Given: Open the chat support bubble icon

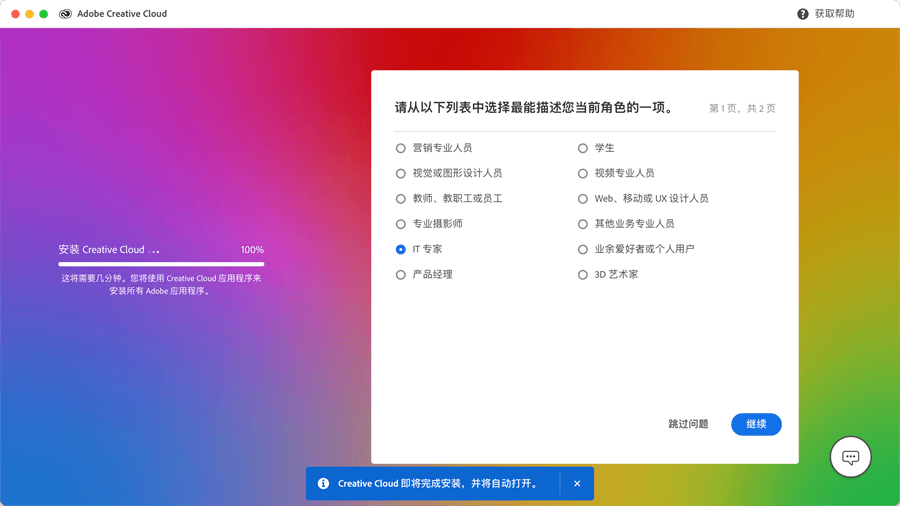Looking at the screenshot, I should pyautogui.click(x=850, y=457).
